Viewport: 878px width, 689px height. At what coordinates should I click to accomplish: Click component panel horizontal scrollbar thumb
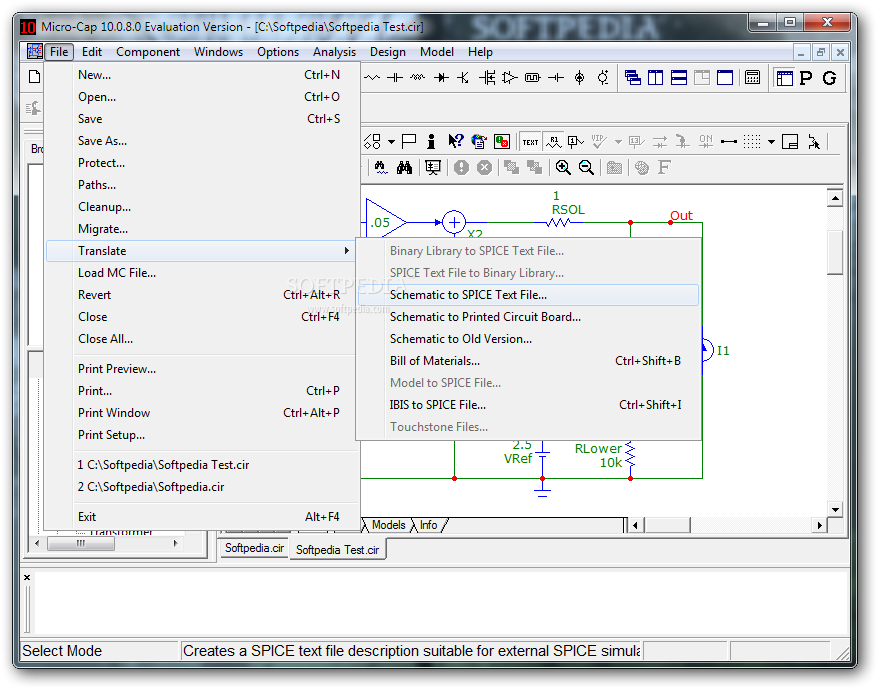(x=81, y=543)
